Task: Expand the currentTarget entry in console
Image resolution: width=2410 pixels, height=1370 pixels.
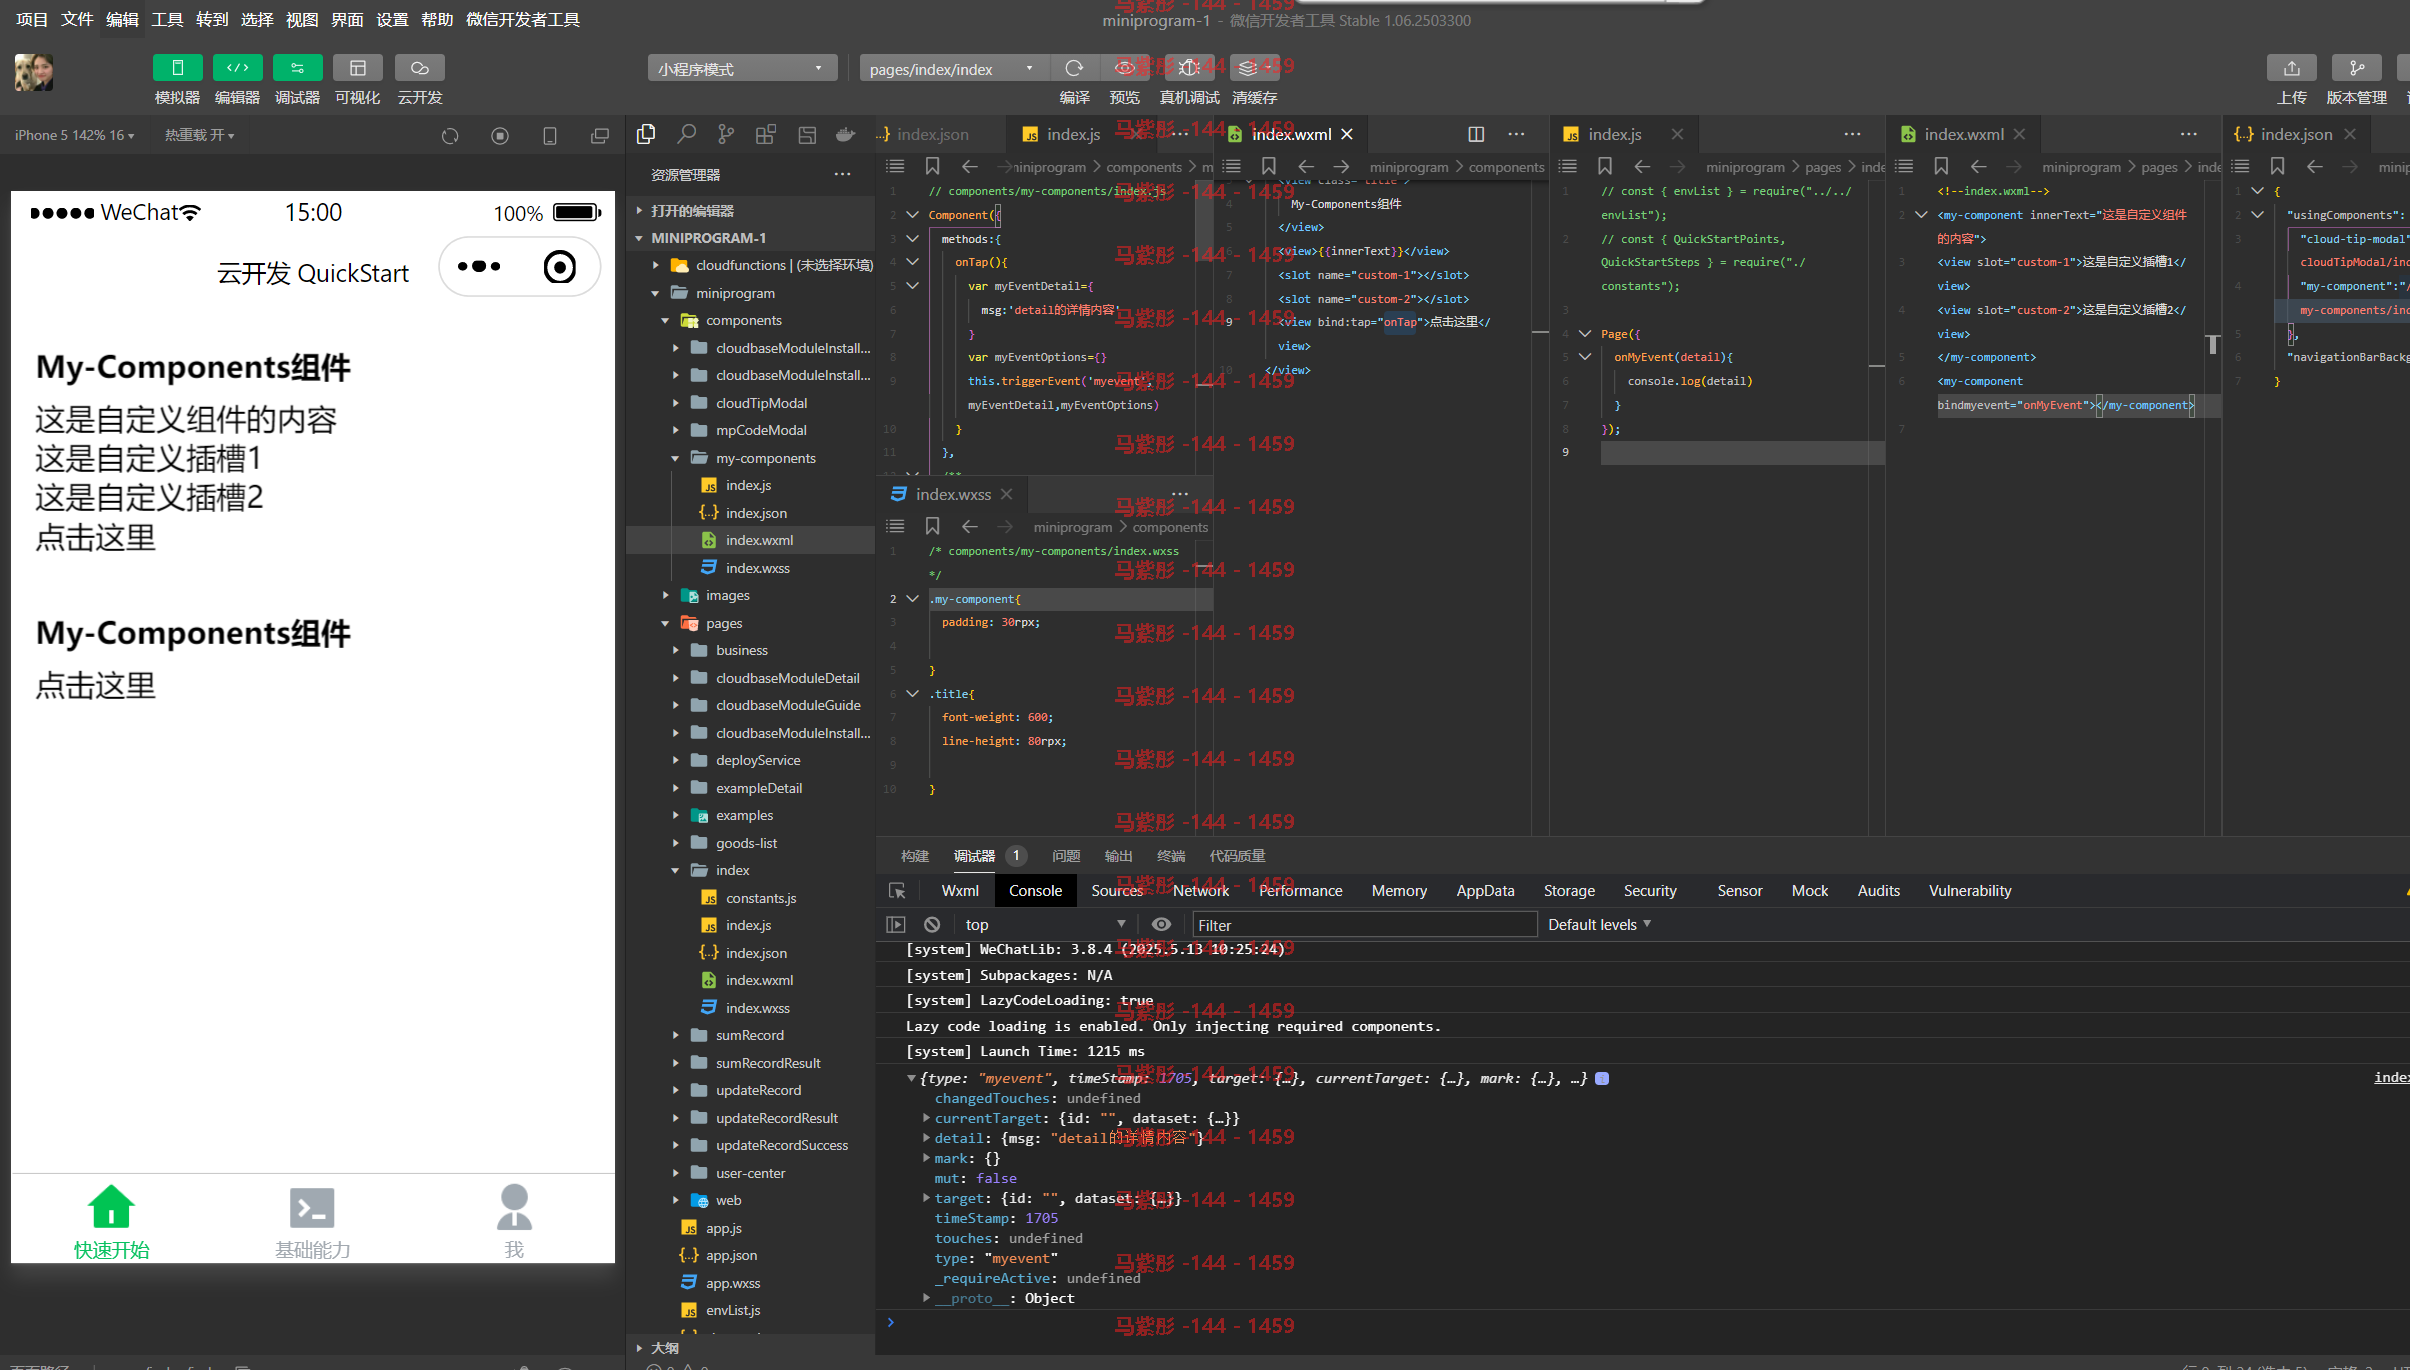Action: [926, 1118]
